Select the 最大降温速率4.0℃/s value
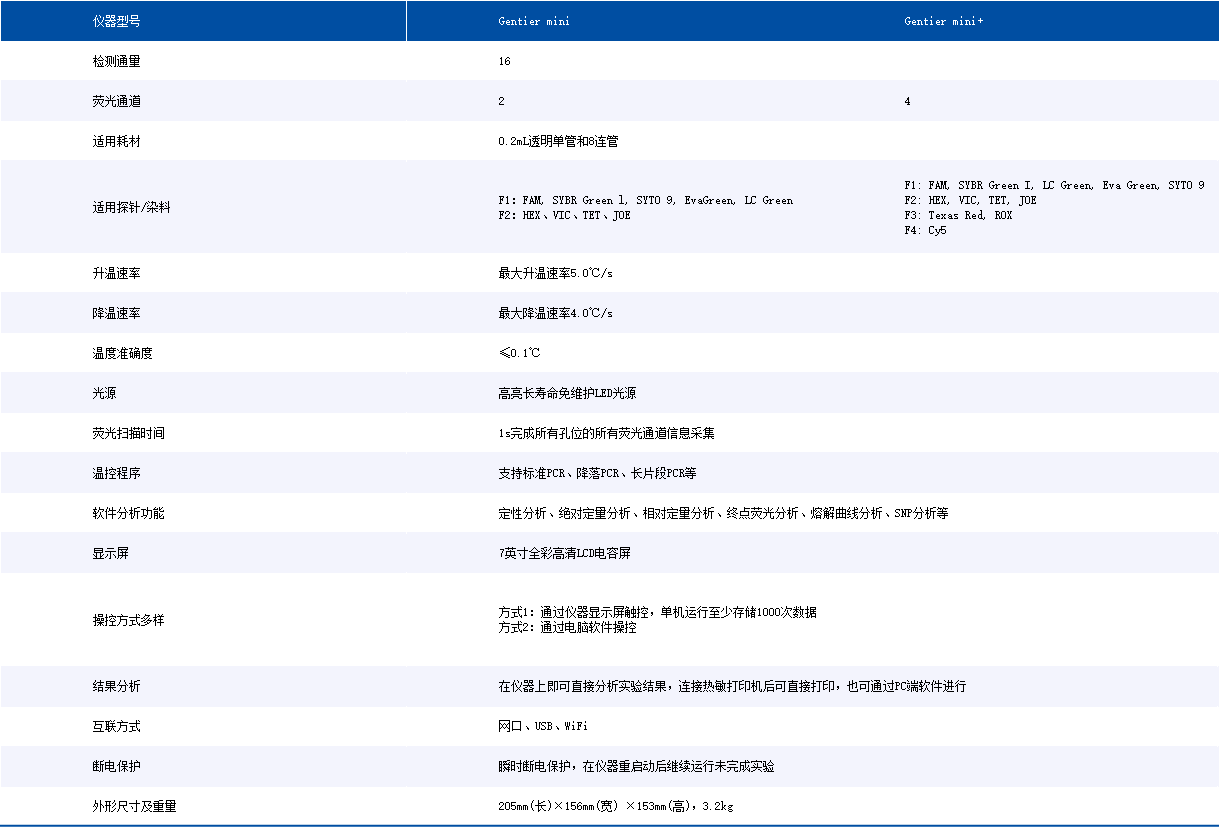This screenshot has width=1220, height=827. pos(555,313)
